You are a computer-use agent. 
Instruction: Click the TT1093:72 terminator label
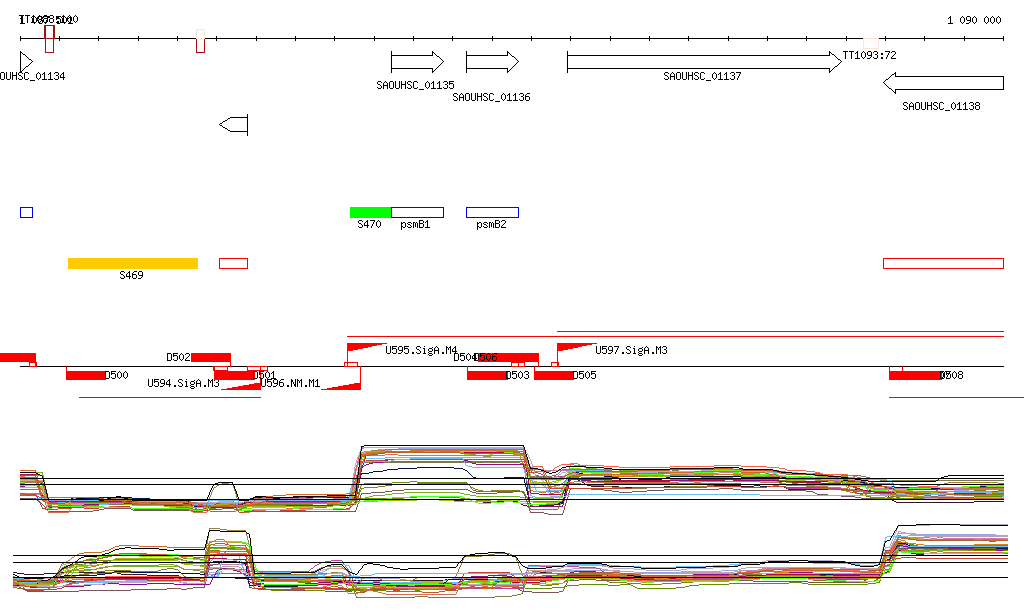point(869,55)
